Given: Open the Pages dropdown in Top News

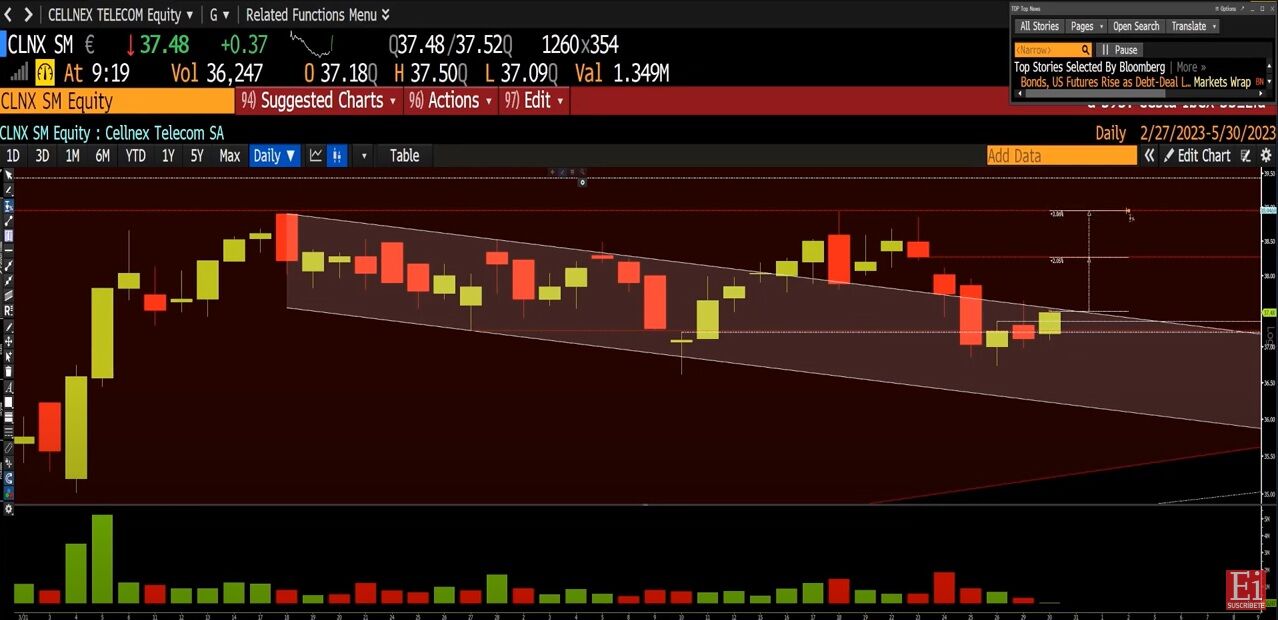Looking at the screenshot, I should coord(1086,26).
